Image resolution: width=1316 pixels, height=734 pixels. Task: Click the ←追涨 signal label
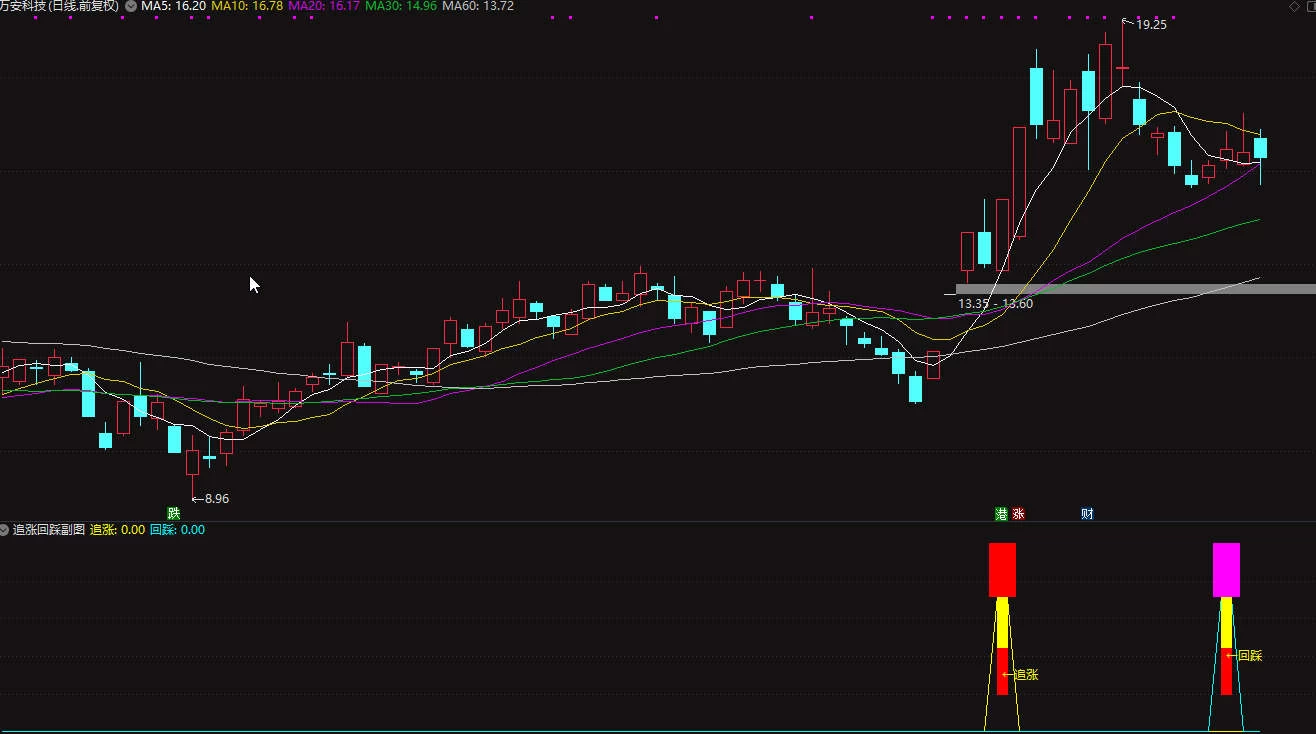click(1020, 675)
